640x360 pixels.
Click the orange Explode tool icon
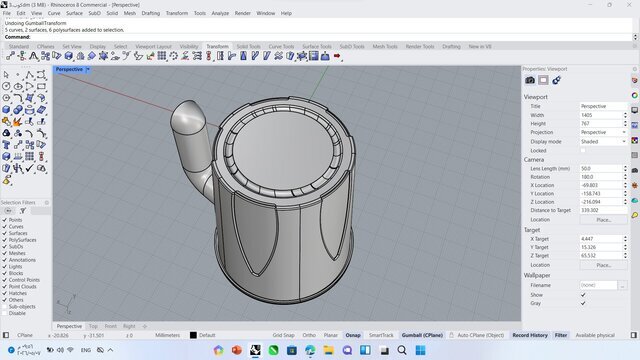pos(18,122)
